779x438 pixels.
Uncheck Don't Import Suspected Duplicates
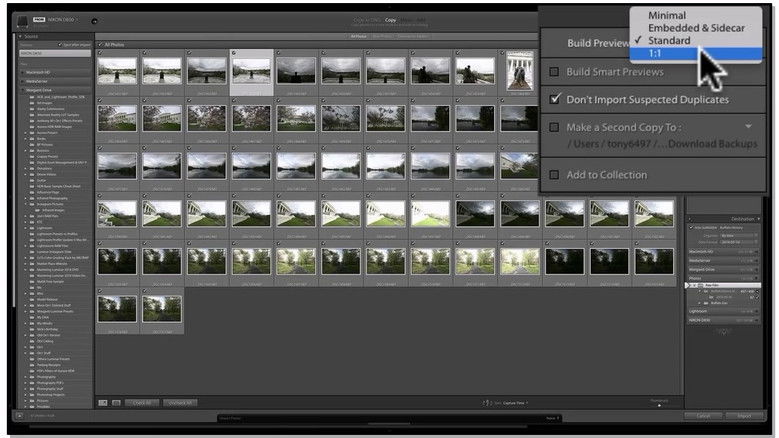click(555, 100)
